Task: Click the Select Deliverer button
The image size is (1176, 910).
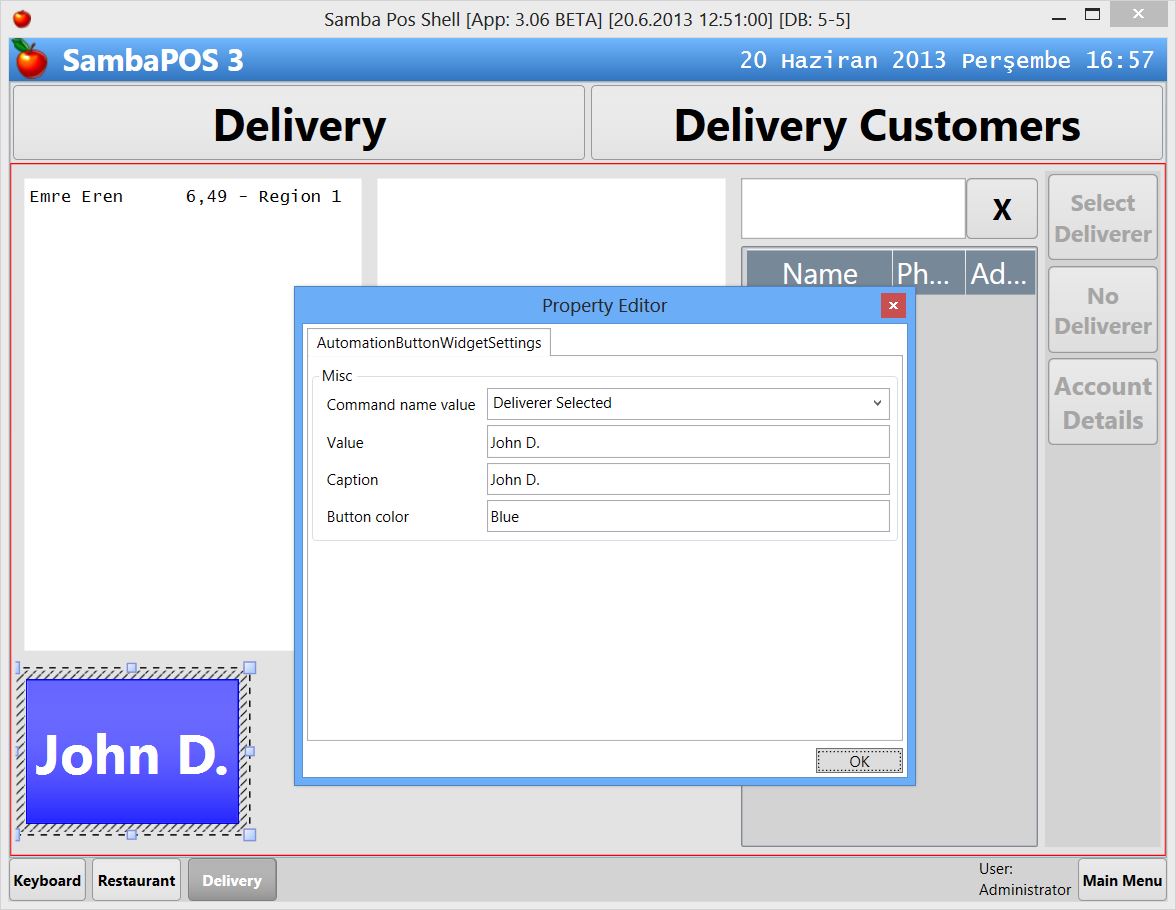Action: [x=1102, y=217]
